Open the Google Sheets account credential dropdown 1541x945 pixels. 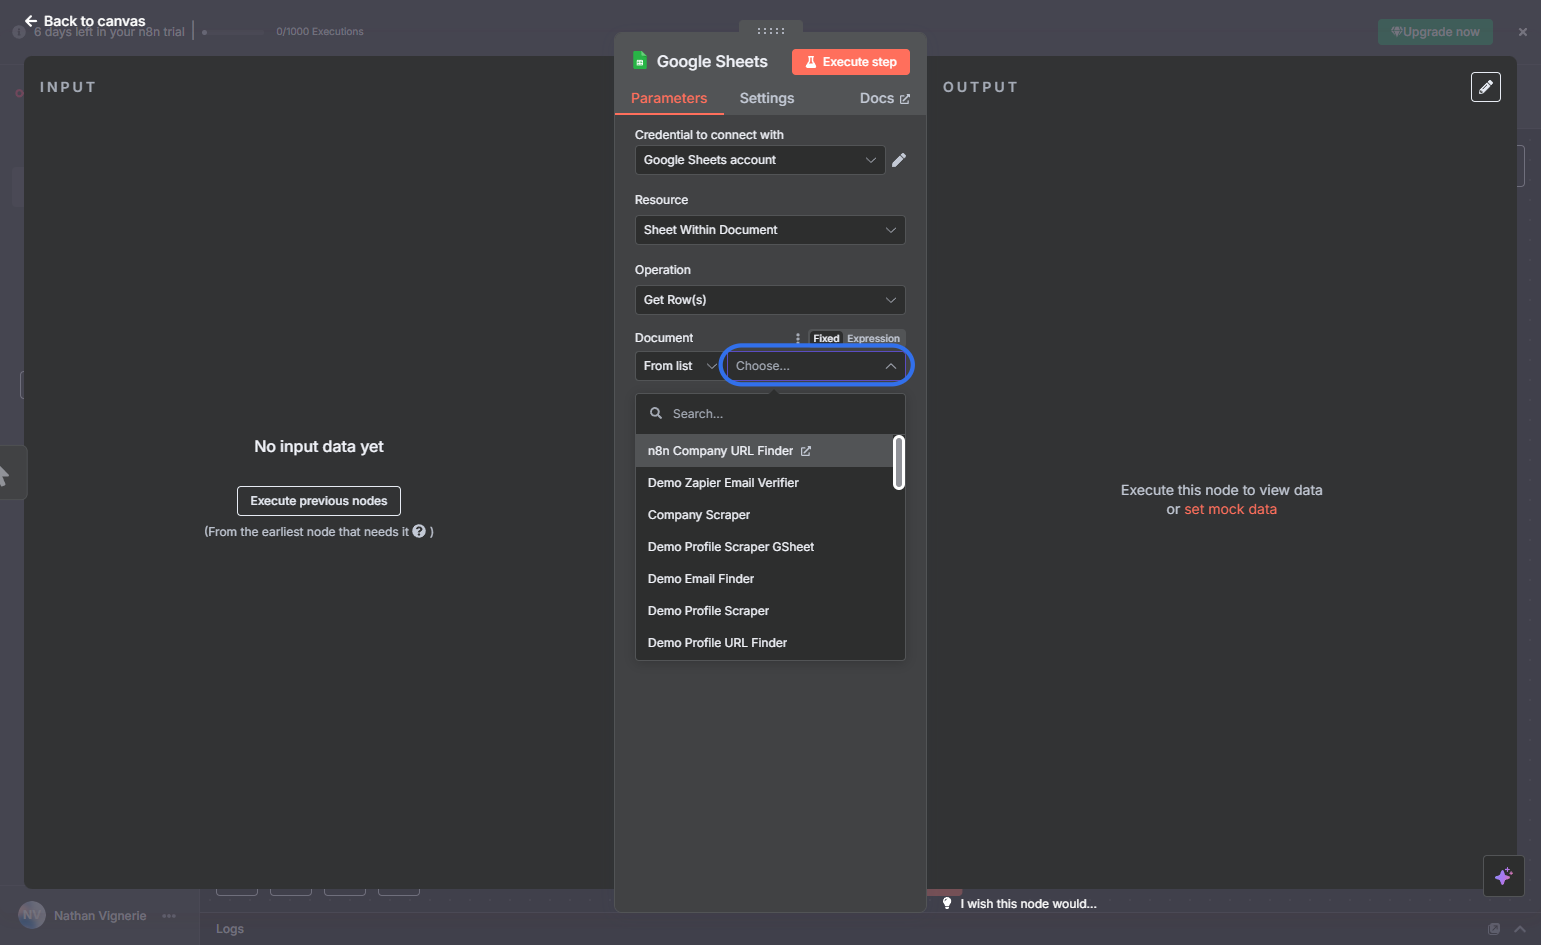(760, 160)
